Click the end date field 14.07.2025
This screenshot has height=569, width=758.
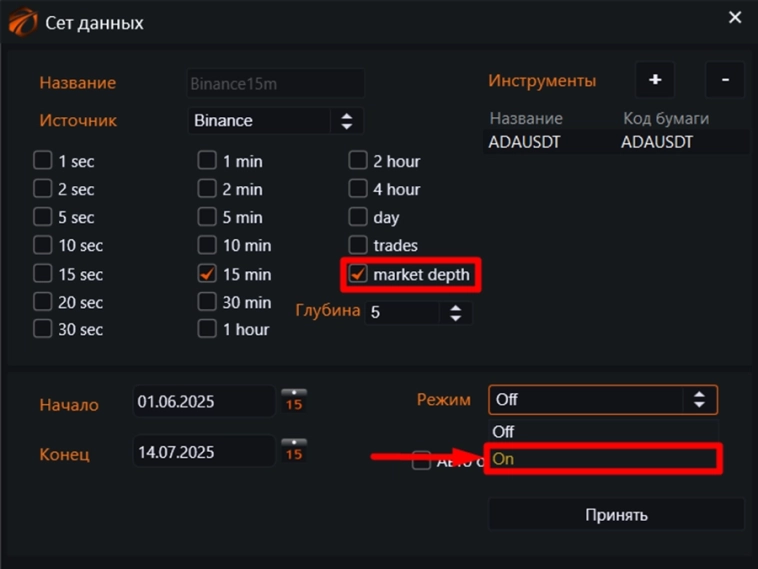point(203,452)
